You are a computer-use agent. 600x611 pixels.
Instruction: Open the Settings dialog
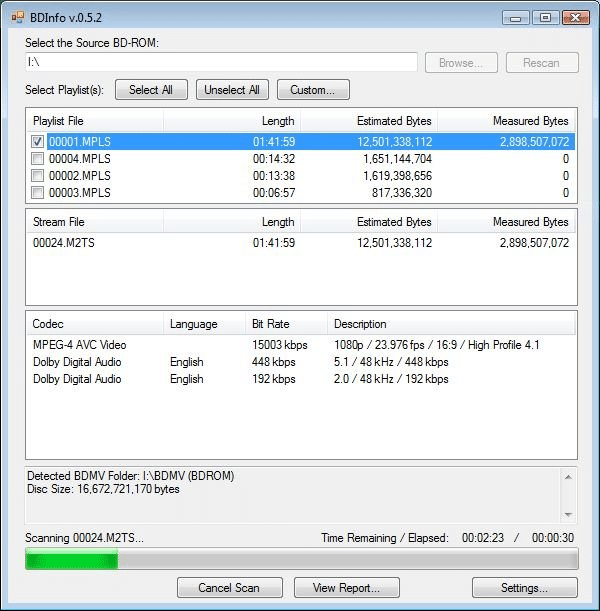coord(525,587)
